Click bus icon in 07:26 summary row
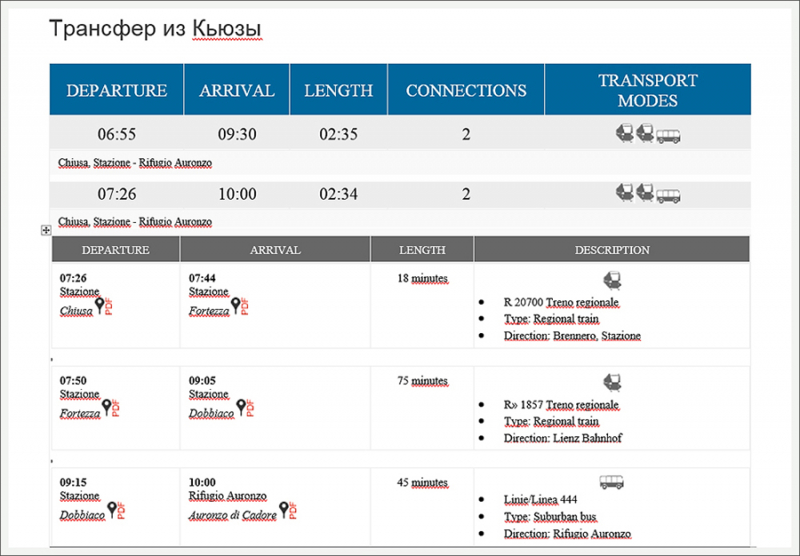This screenshot has height=556, width=800. (x=668, y=196)
